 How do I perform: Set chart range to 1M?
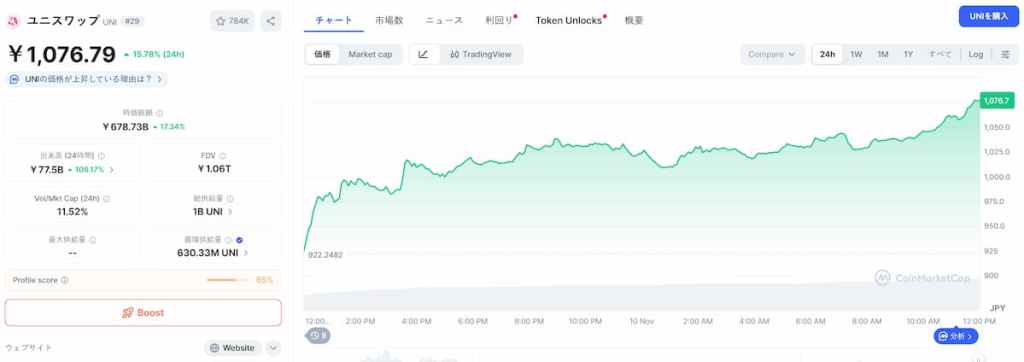coord(883,54)
